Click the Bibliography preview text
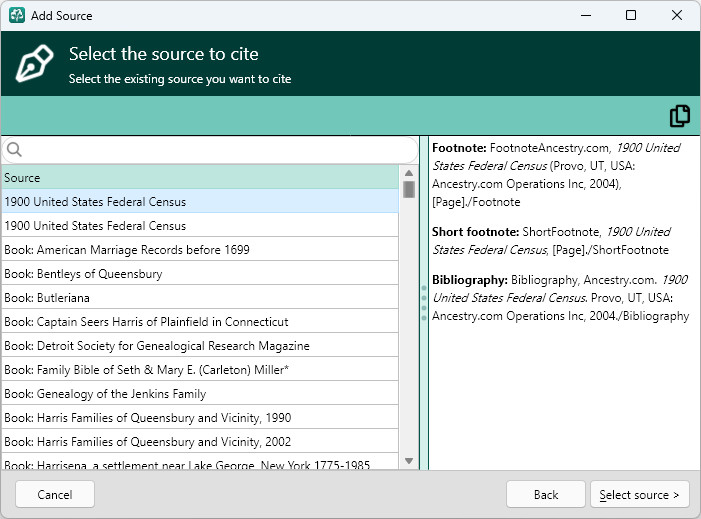The width and height of the screenshot is (701, 519). point(560,298)
